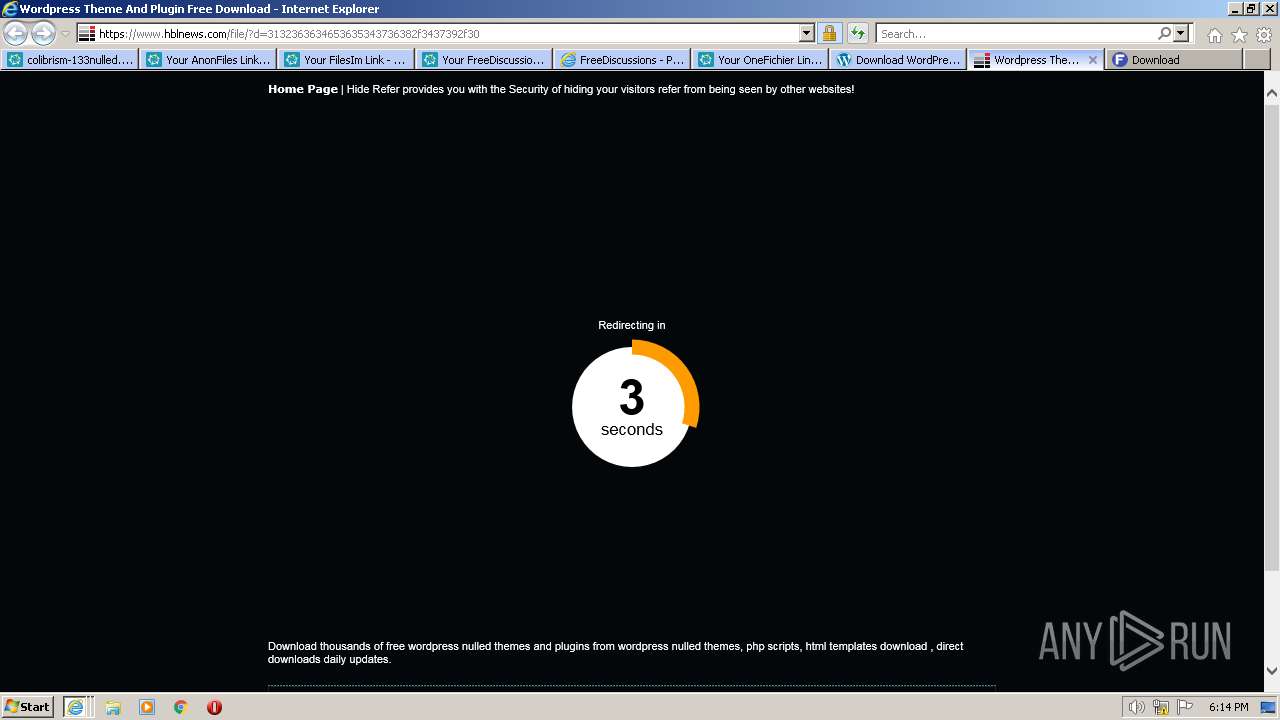Click the Show desktop button
1280x720 pixels.
(1269, 707)
